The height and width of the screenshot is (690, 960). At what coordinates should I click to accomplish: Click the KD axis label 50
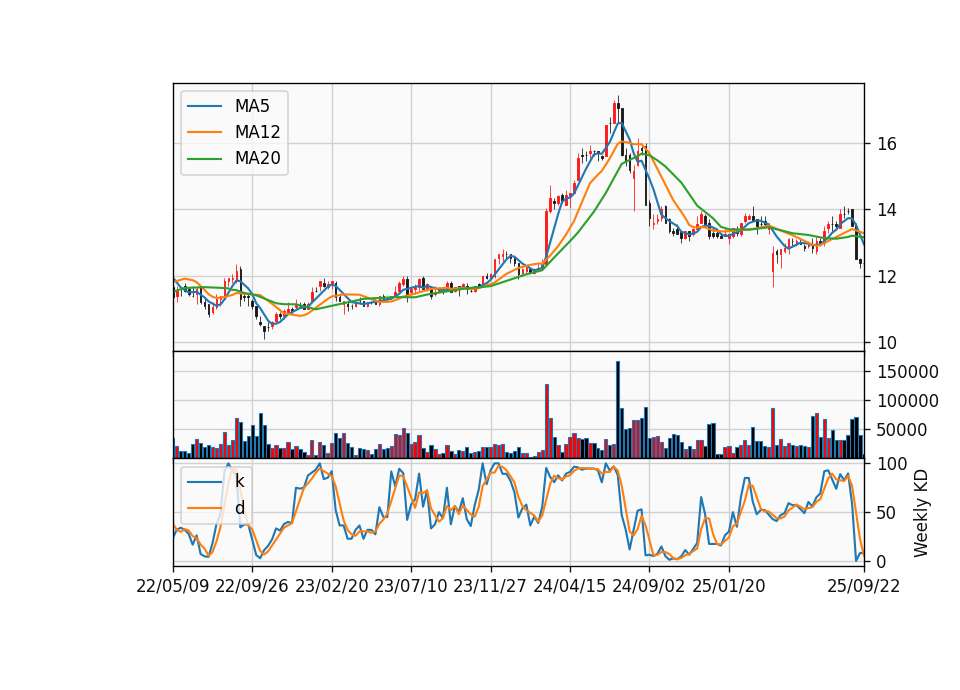(887, 512)
